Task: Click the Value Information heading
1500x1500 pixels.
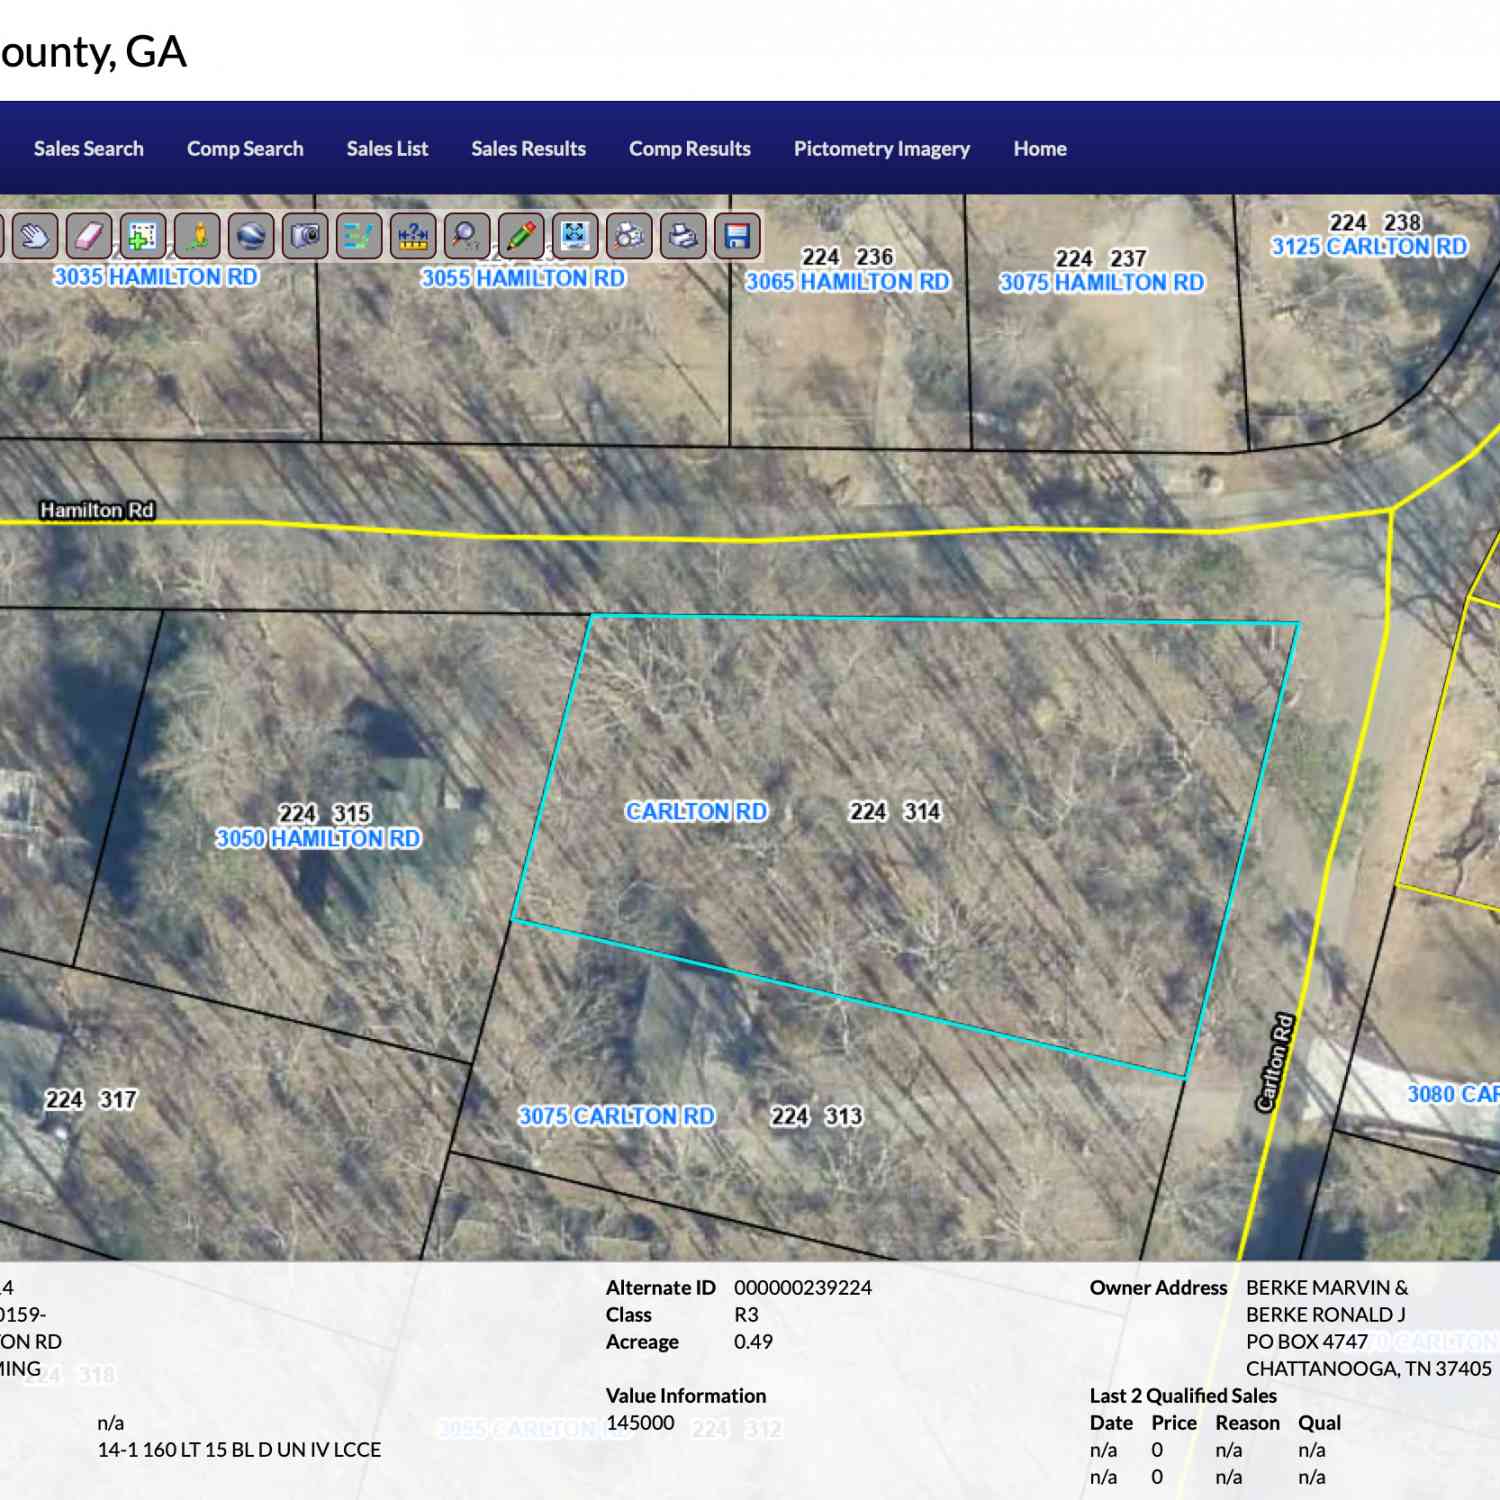Action: click(686, 1395)
